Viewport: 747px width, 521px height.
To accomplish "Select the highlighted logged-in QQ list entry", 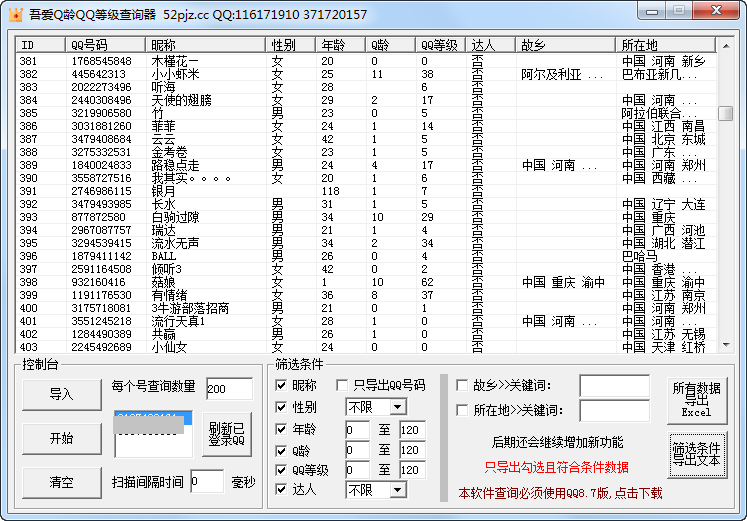I will click(153, 419).
